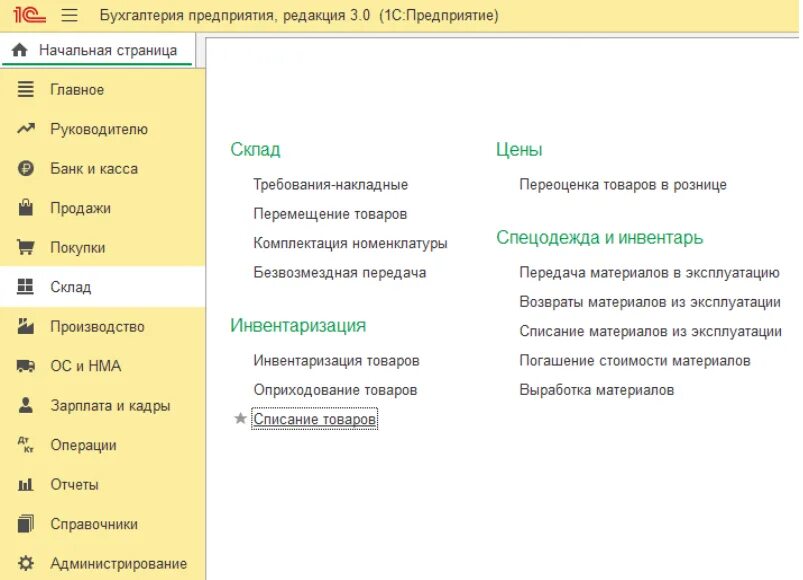Click the Покупки cart icon
The height and width of the screenshot is (580, 803).
(x=26, y=247)
